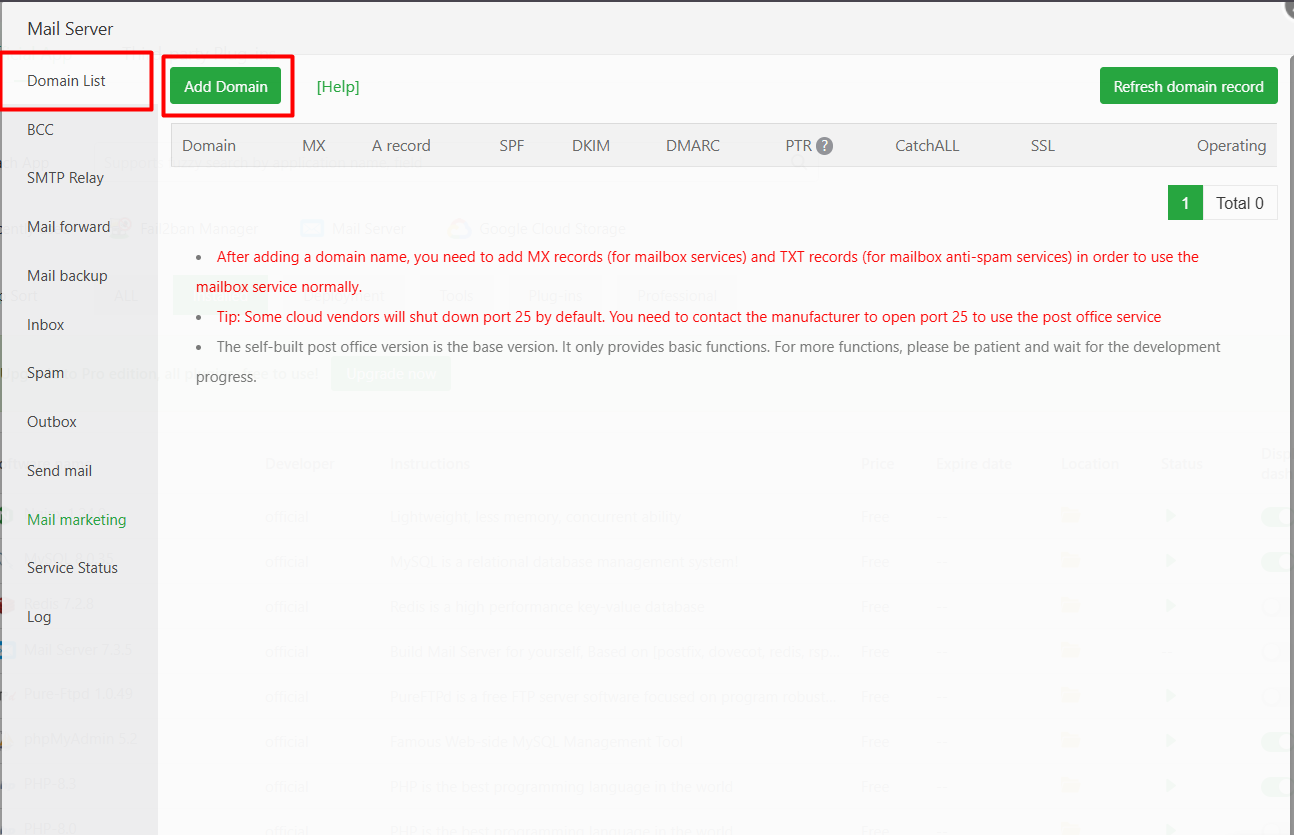1294x835 pixels.
Task: Open the Mail backup section
Action: (x=66, y=275)
